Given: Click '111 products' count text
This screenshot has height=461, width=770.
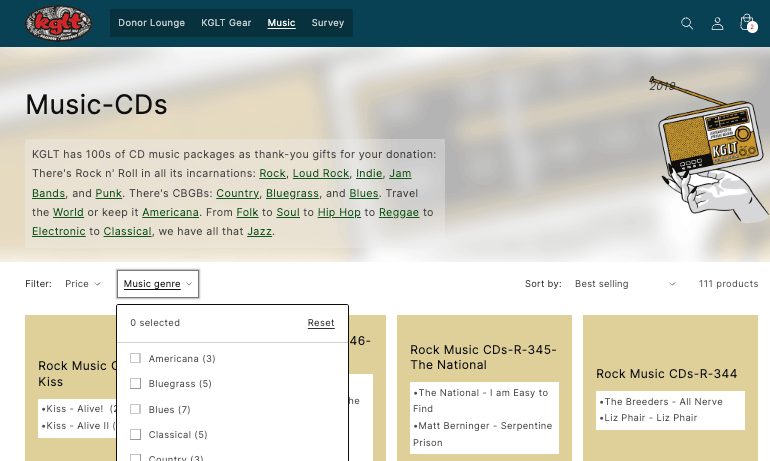Looking at the screenshot, I should coord(728,284).
